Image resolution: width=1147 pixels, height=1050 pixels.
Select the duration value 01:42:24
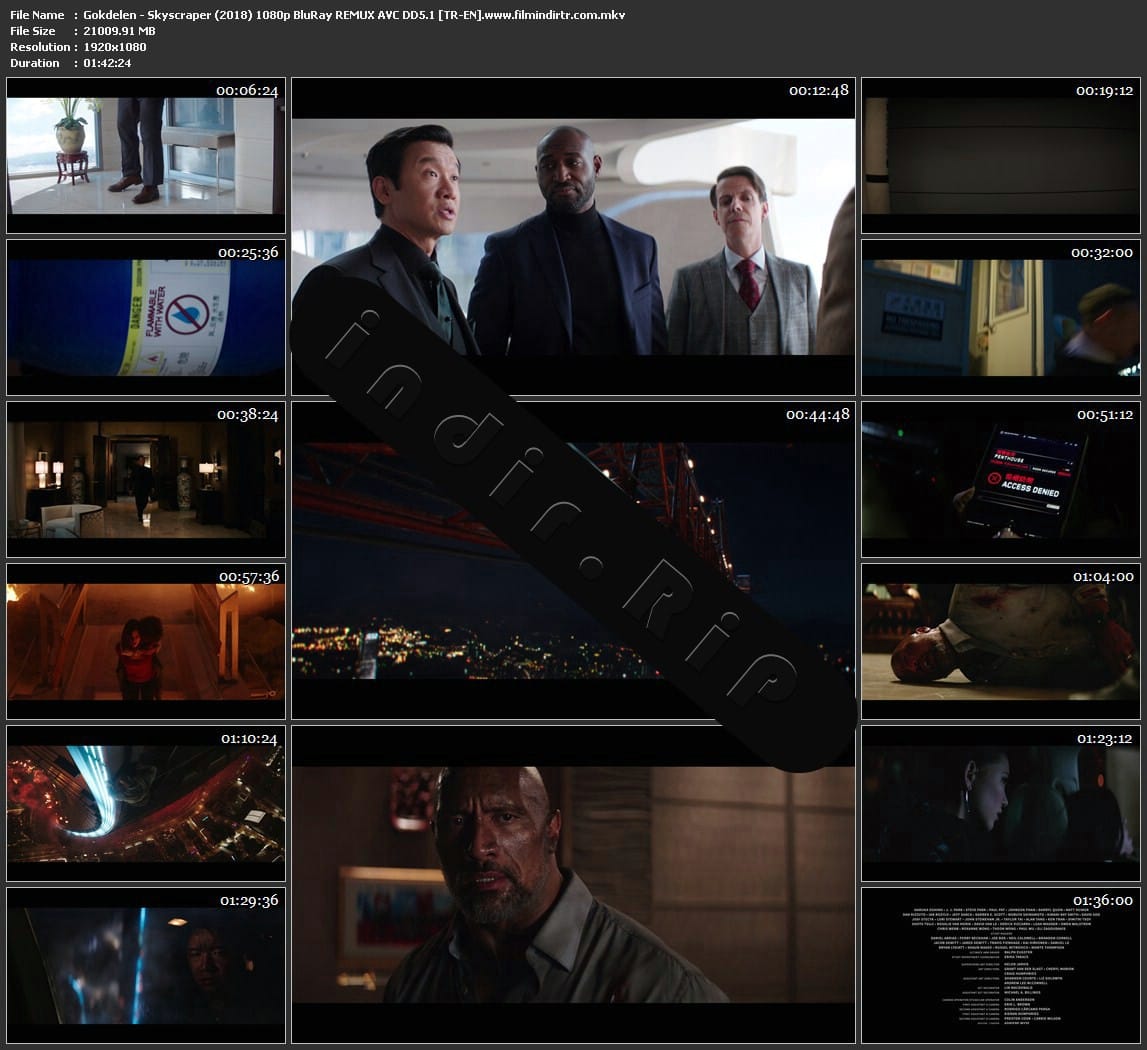(108, 63)
